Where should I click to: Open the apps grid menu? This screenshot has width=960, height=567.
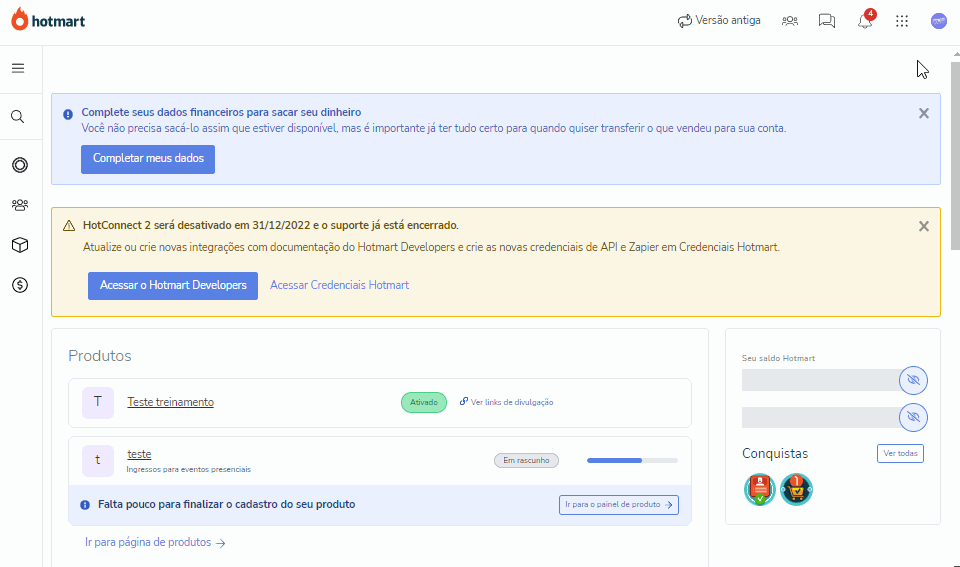(x=902, y=21)
